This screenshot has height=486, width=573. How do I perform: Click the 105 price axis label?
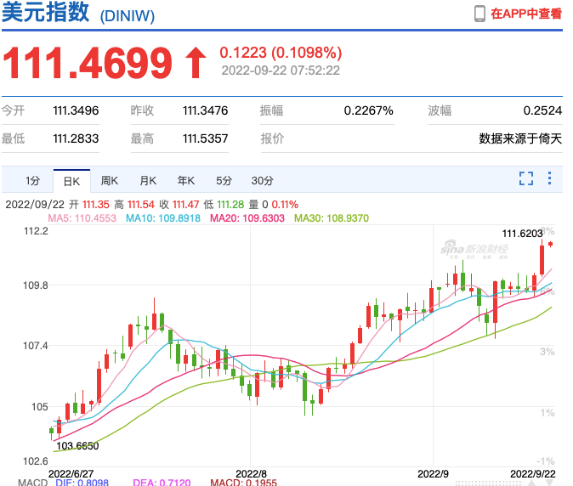coord(40,407)
